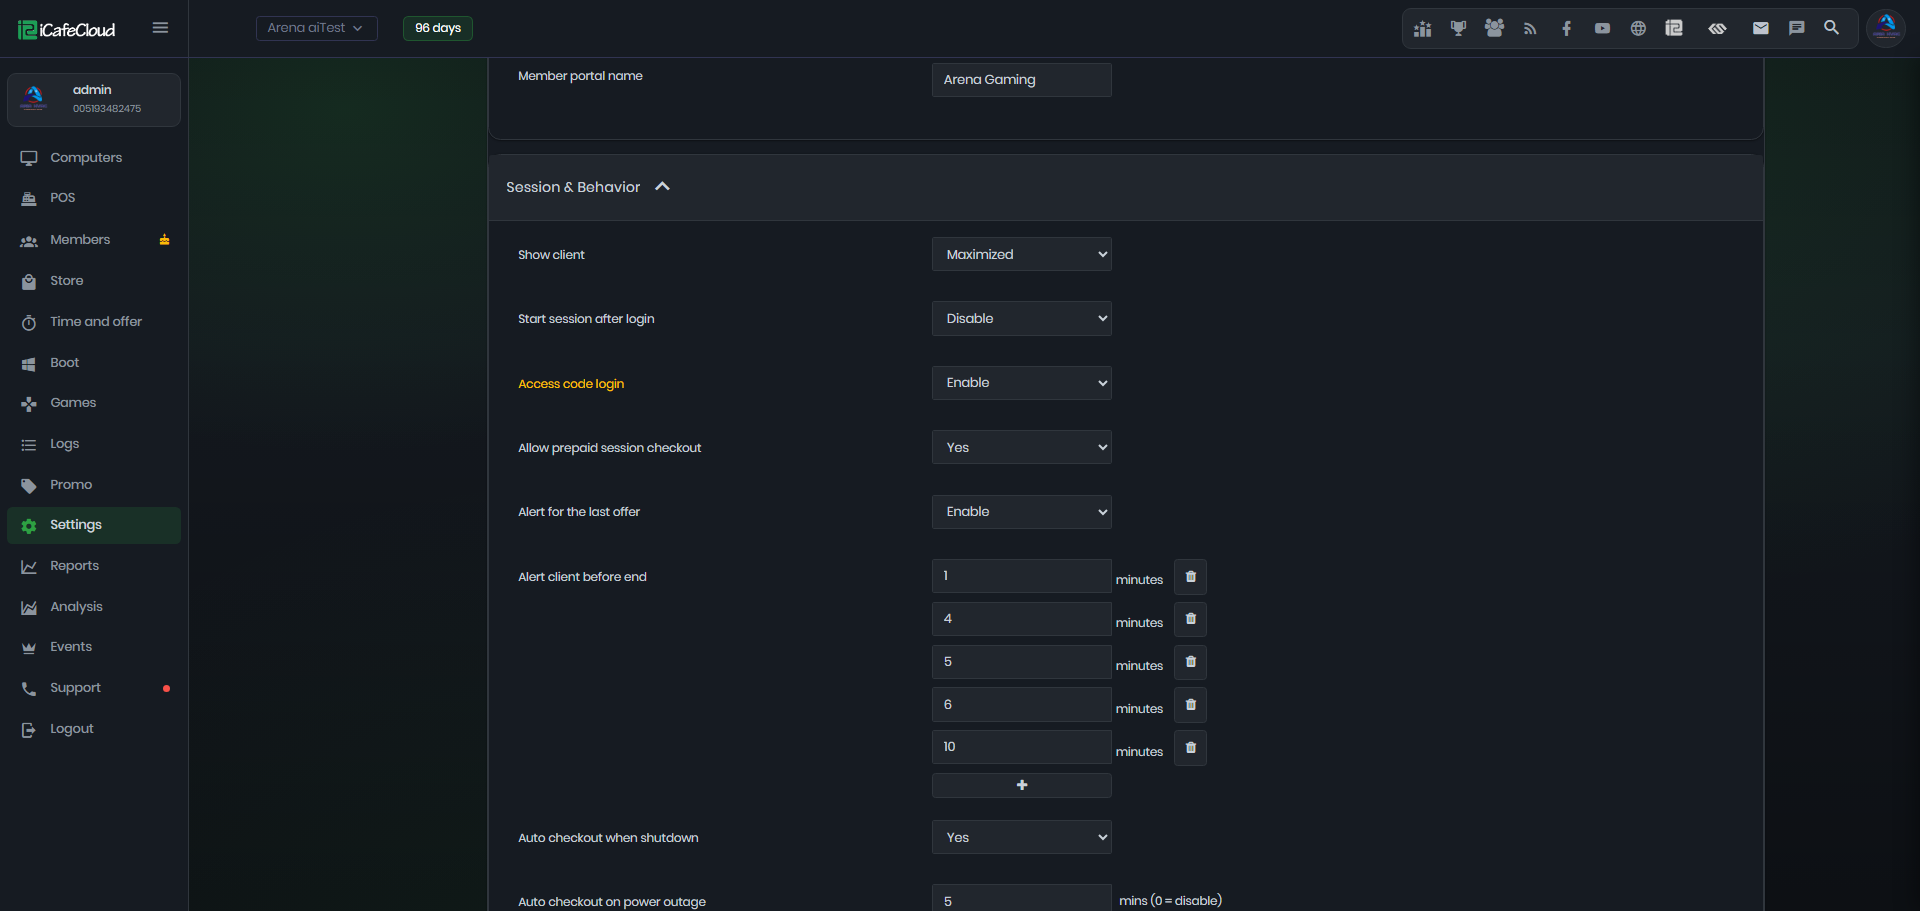Click Auto checkout on power outage field
Screen dimensions: 1920x911
[1022, 898]
